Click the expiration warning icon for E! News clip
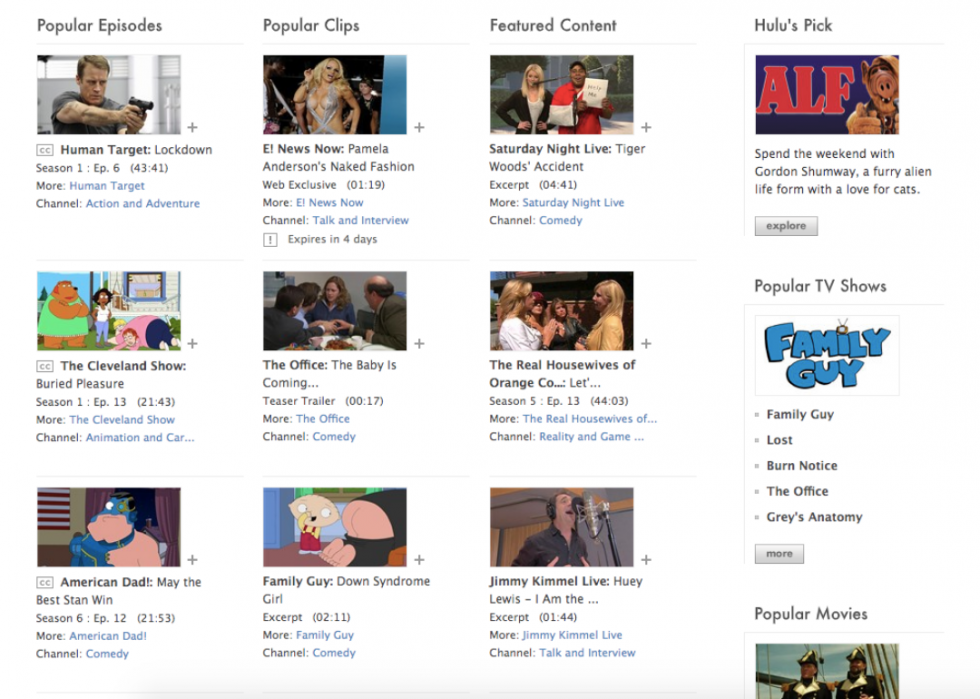Image resolution: width=980 pixels, height=699 pixels. 270,239
